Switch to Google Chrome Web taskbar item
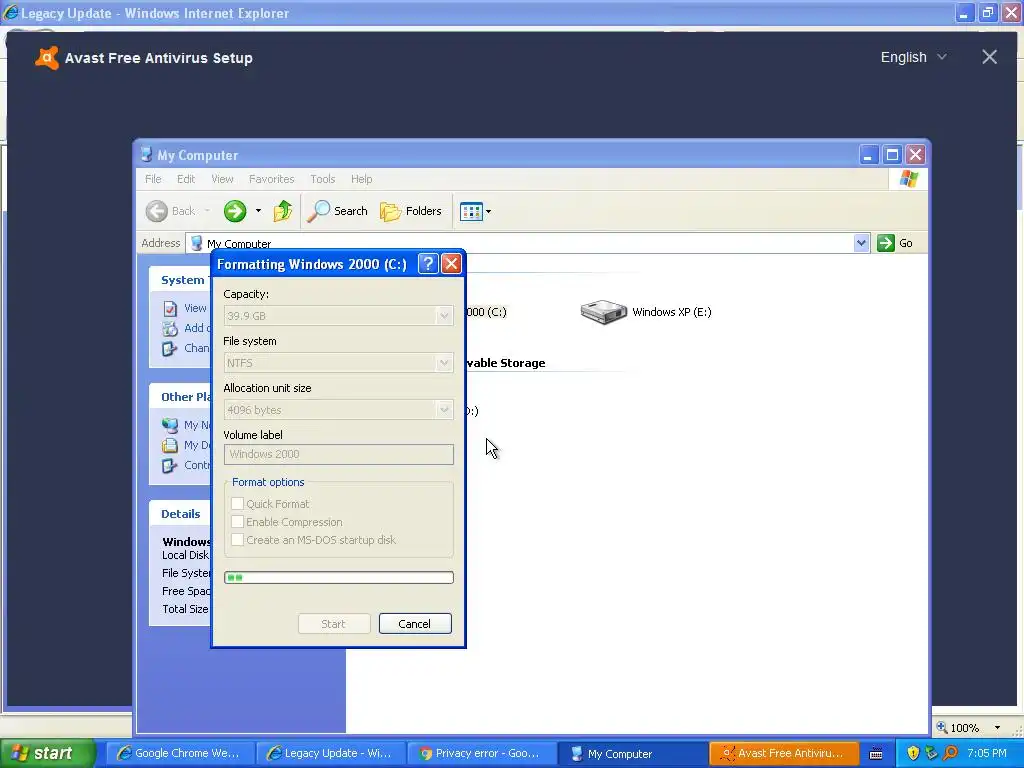This screenshot has width=1024, height=768. point(179,754)
